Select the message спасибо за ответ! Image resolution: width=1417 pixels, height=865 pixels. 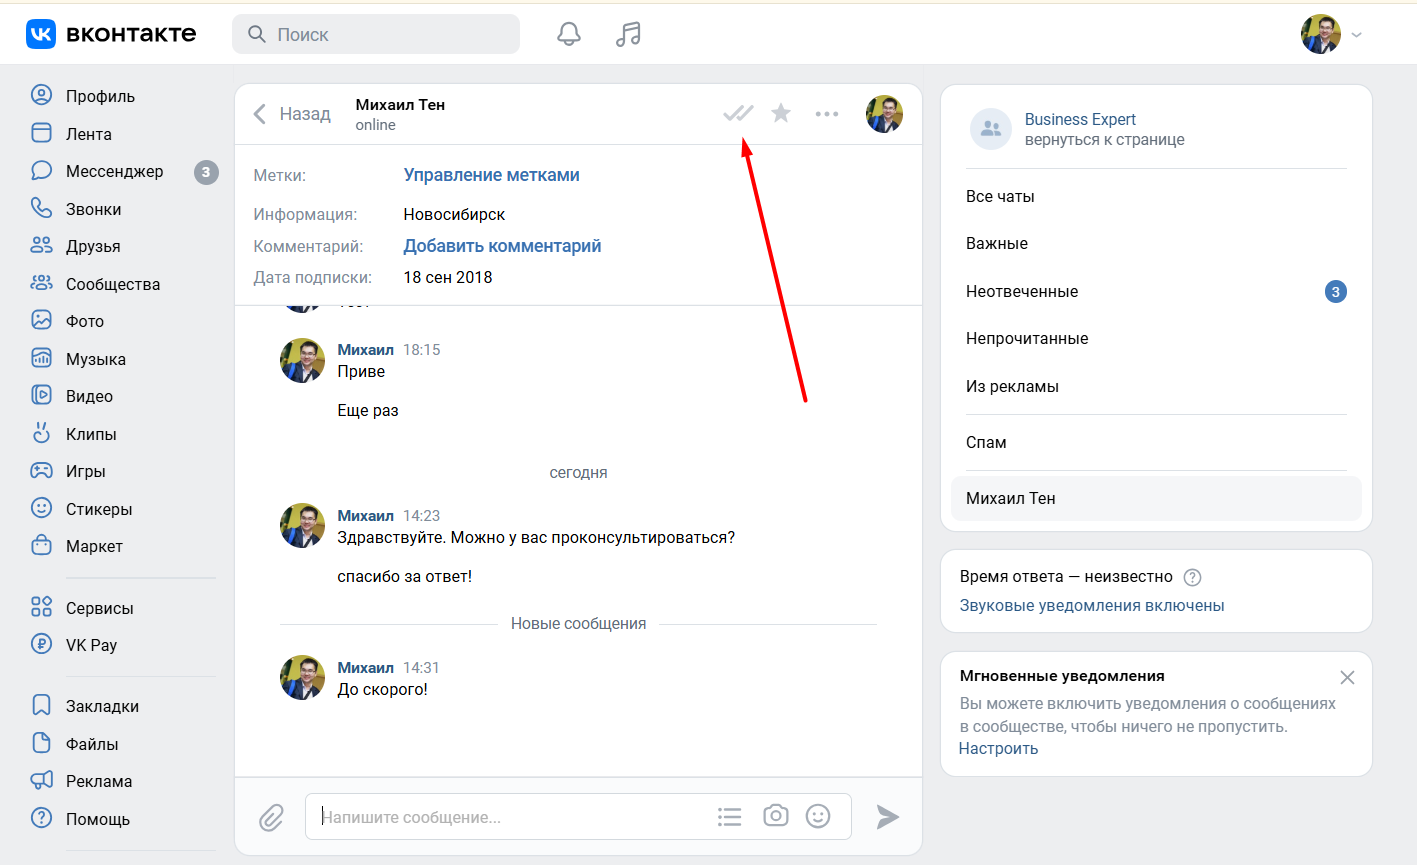pyautogui.click(x=405, y=577)
